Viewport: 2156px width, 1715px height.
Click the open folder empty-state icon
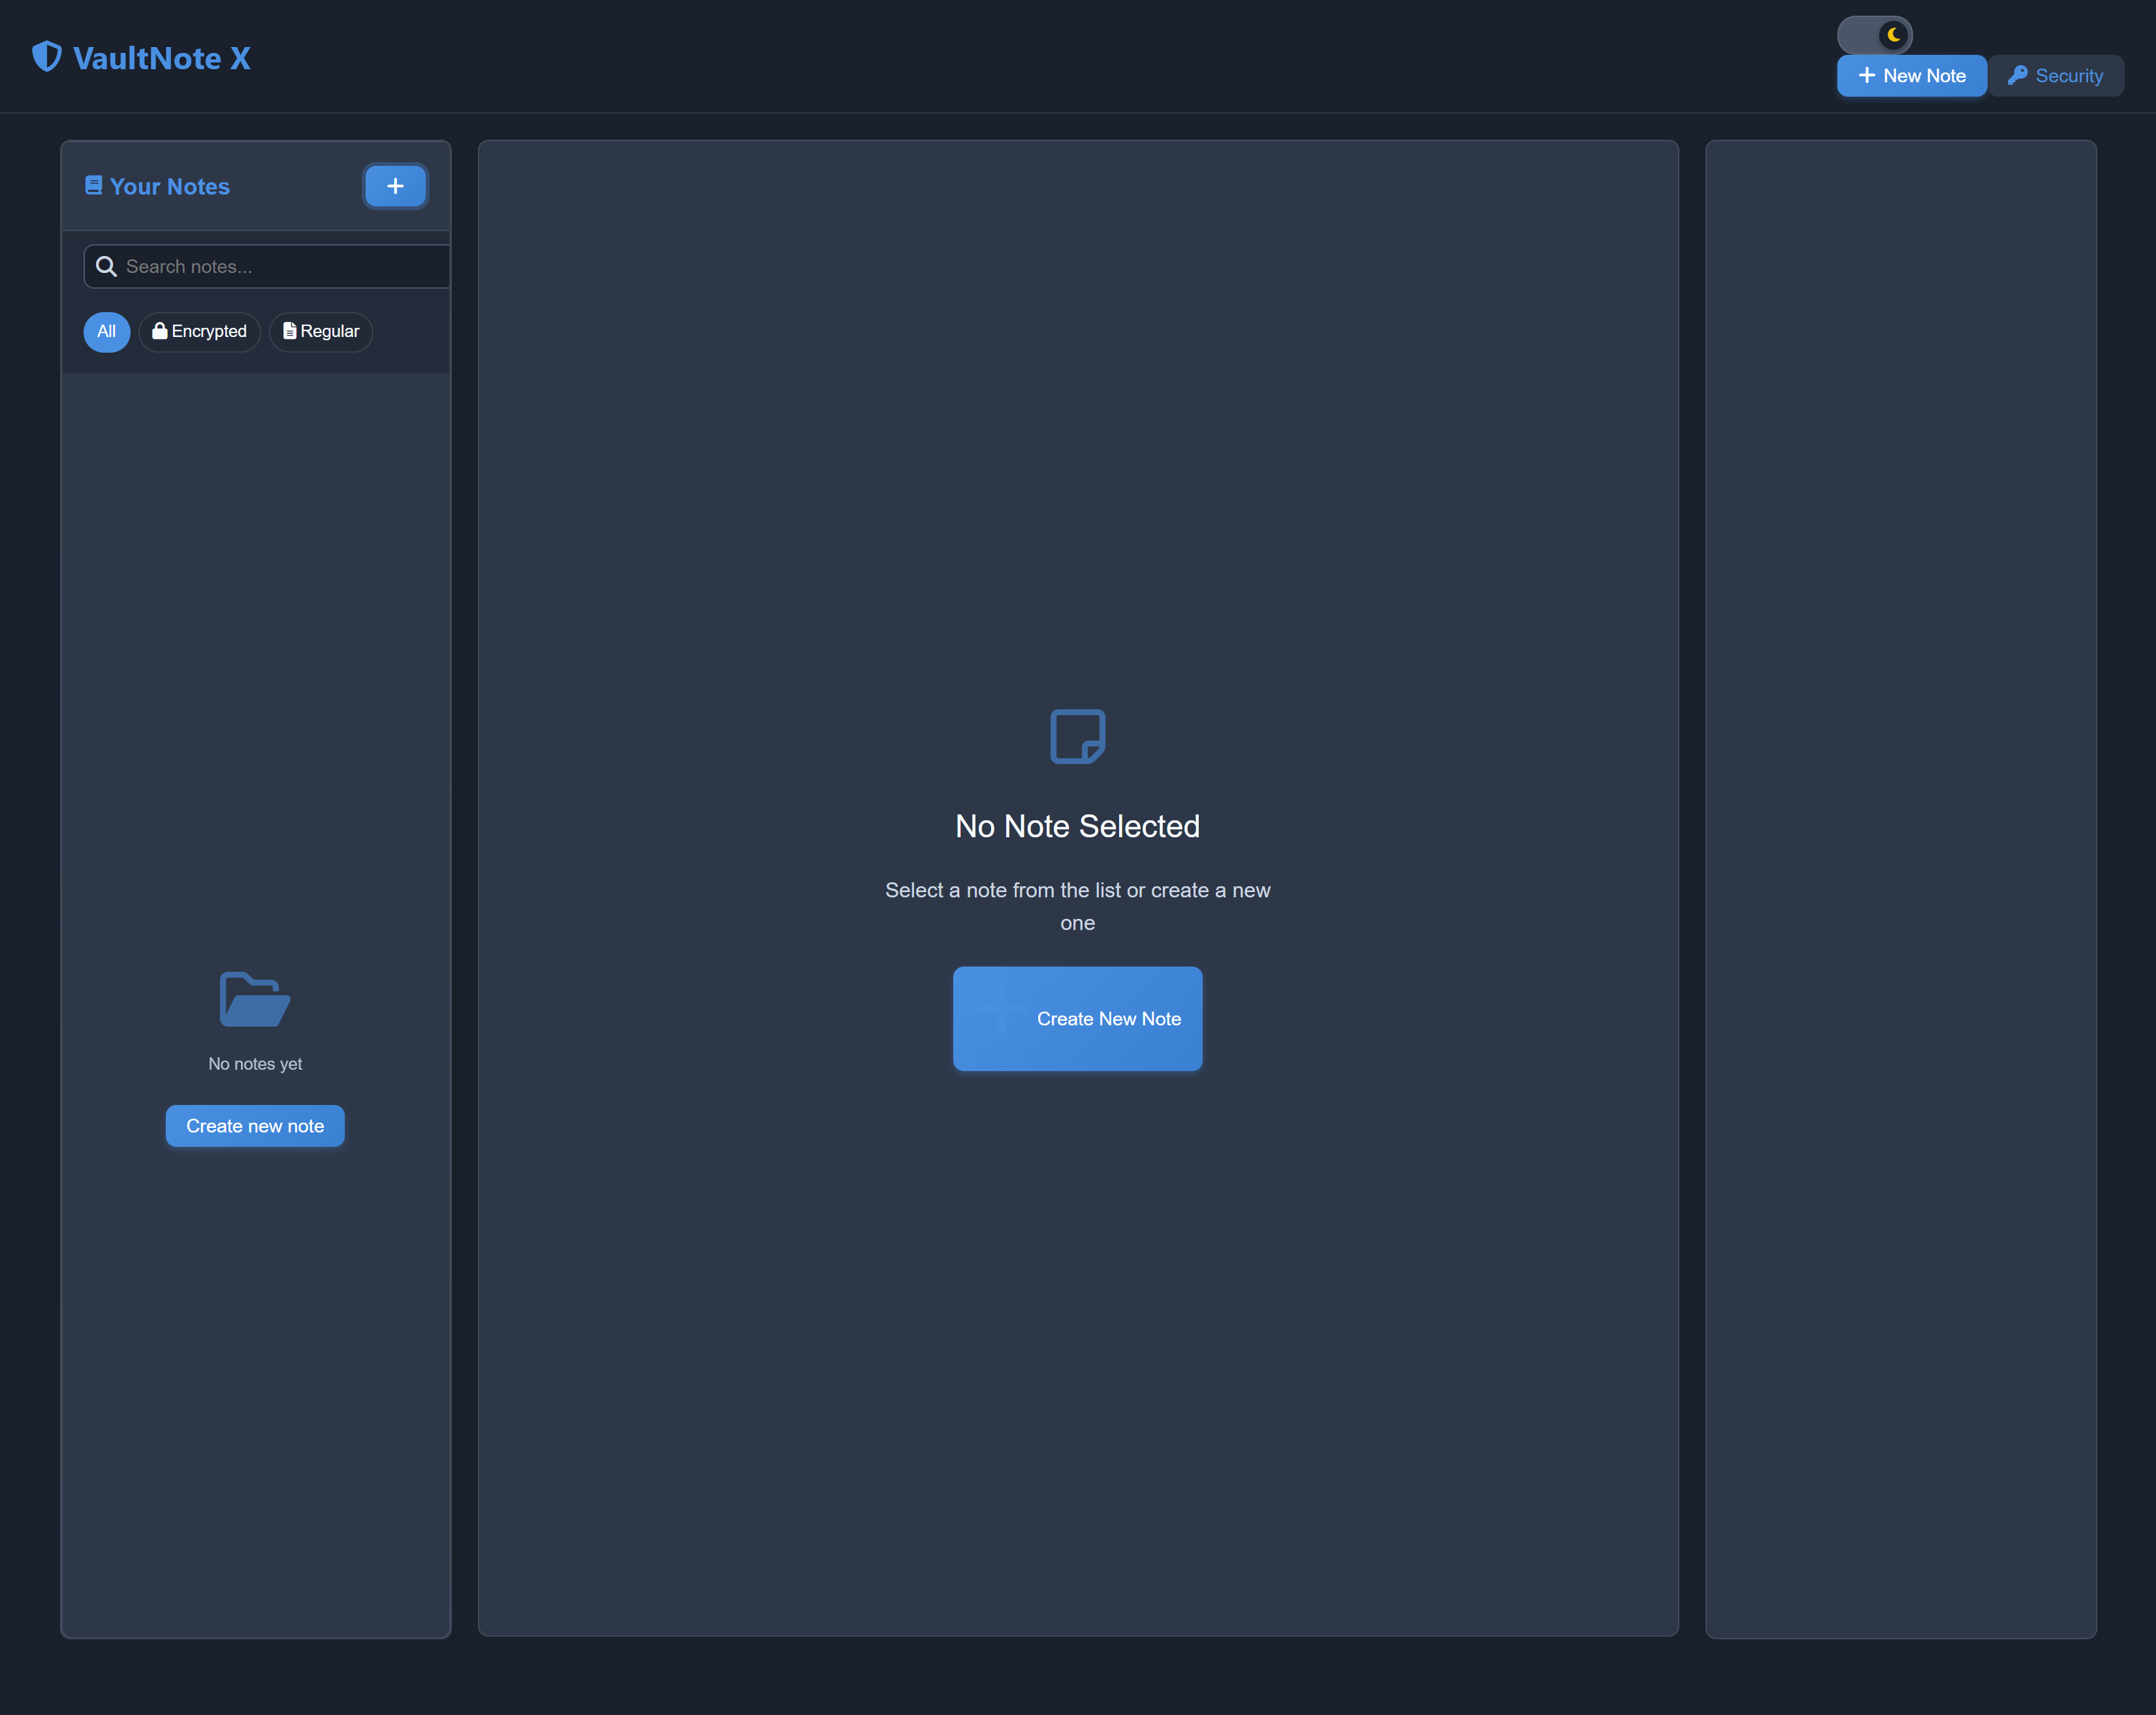click(254, 999)
